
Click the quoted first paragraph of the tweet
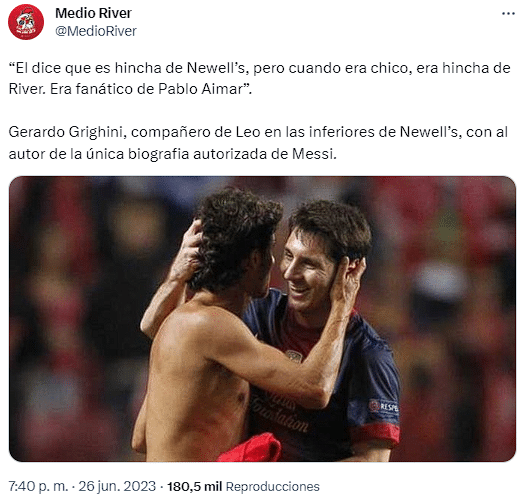(259, 78)
